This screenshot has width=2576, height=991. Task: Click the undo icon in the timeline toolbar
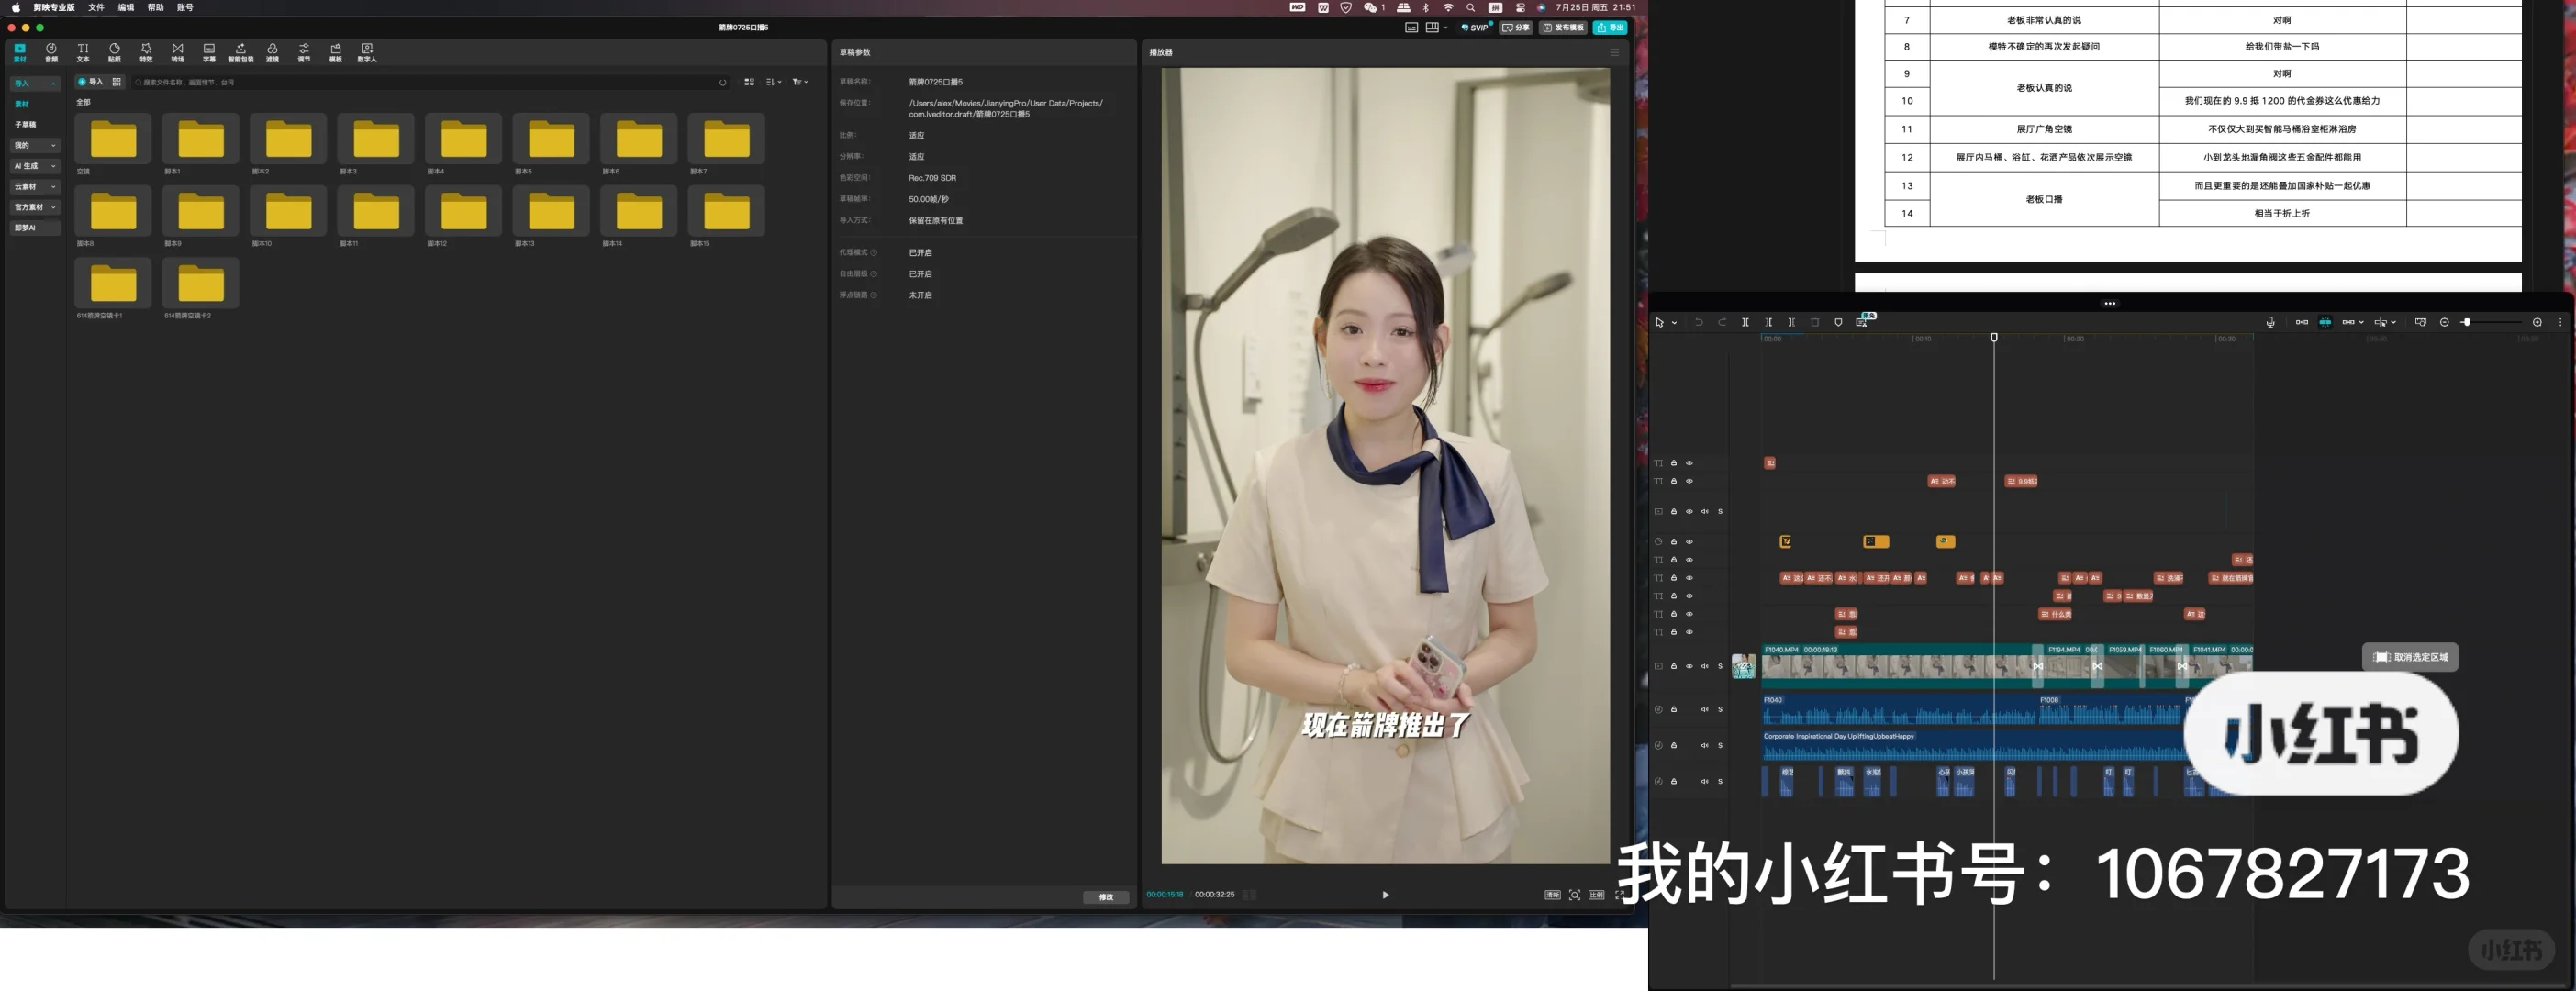[1699, 322]
